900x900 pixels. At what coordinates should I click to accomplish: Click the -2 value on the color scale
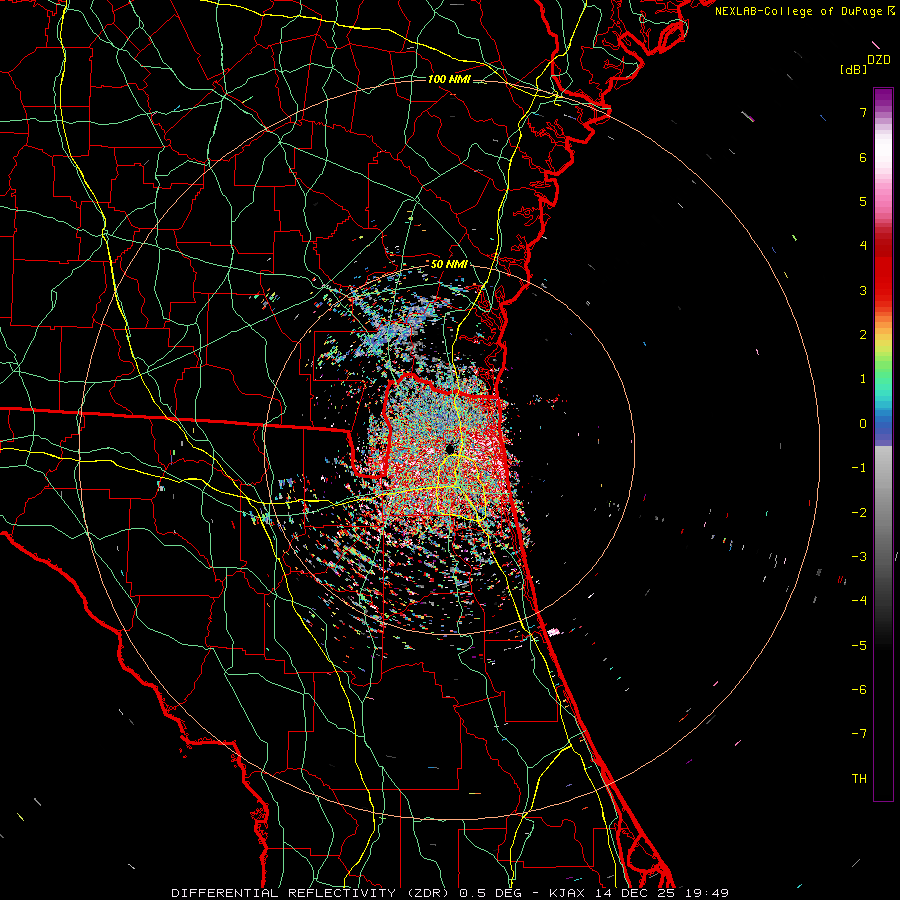(859, 513)
